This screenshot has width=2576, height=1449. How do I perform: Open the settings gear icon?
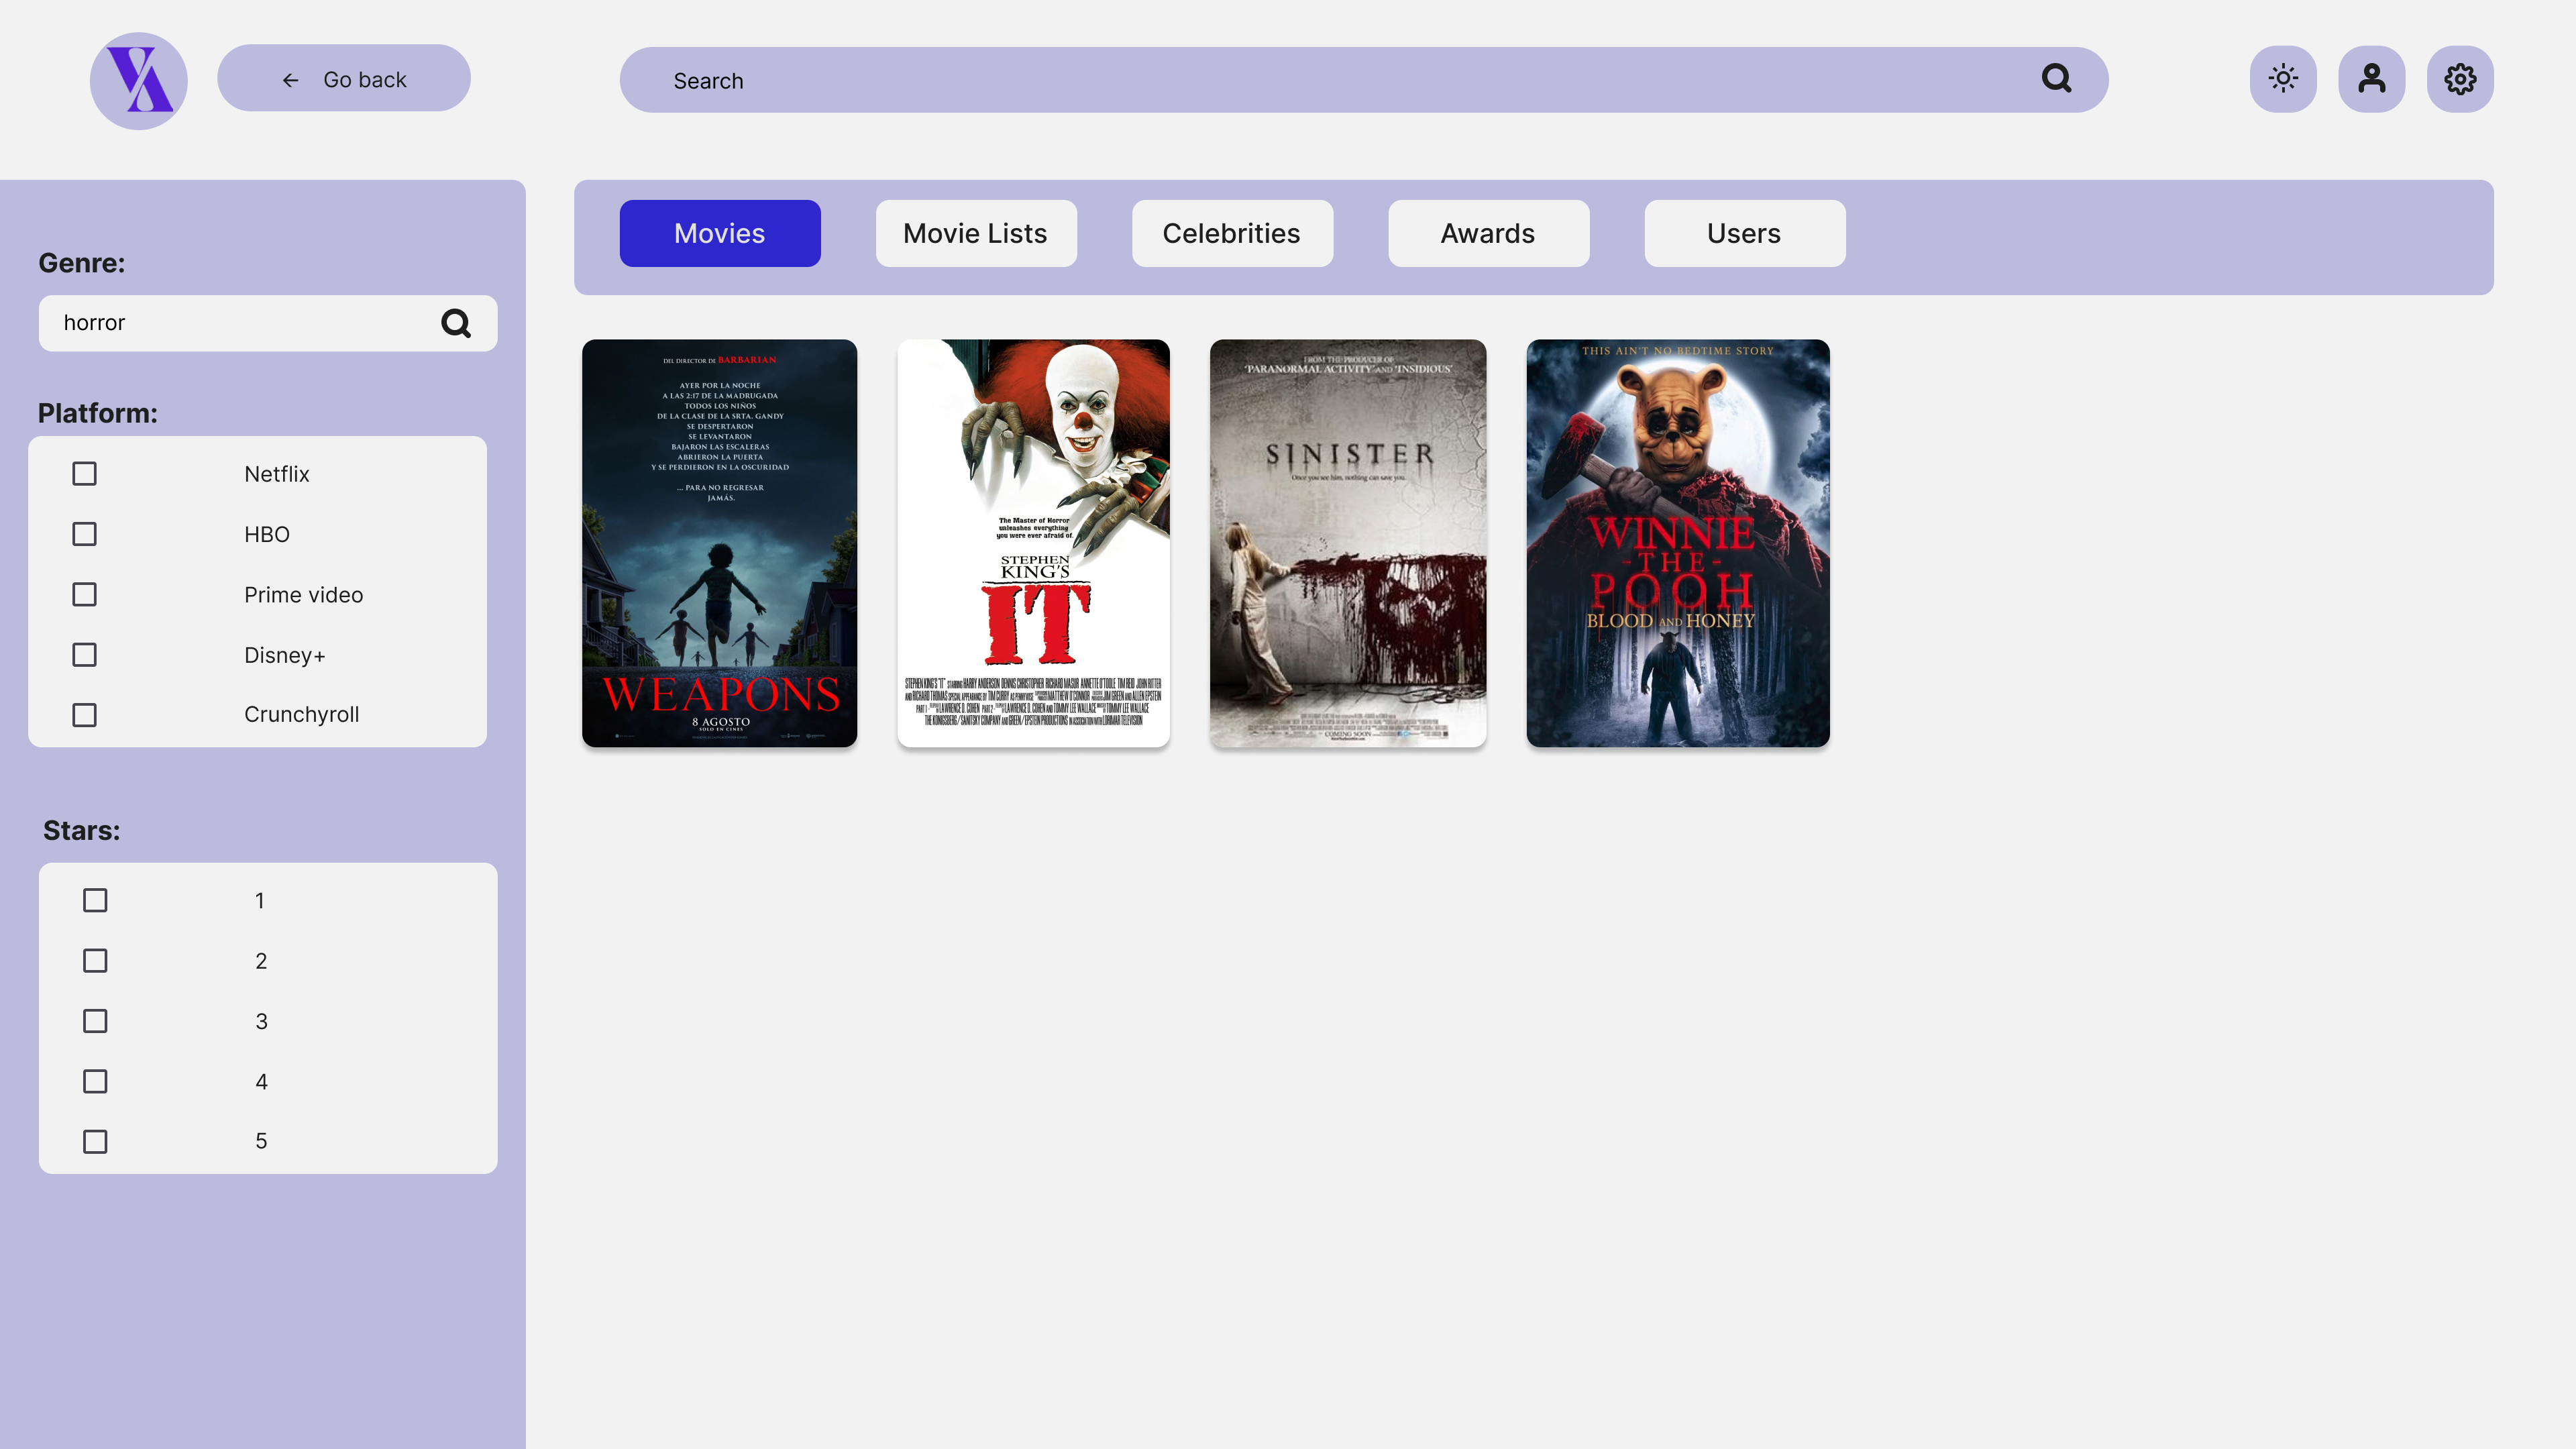click(x=2459, y=78)
